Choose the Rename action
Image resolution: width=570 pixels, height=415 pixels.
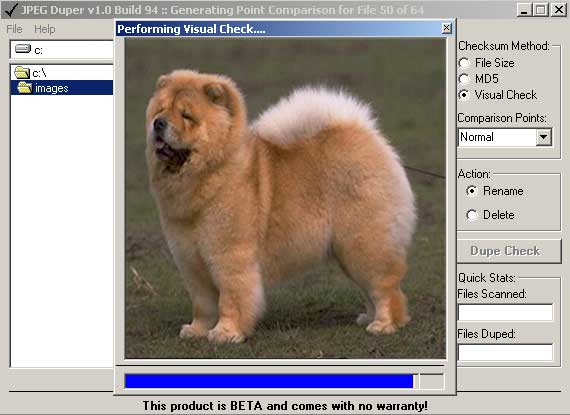tap(472, 191)
